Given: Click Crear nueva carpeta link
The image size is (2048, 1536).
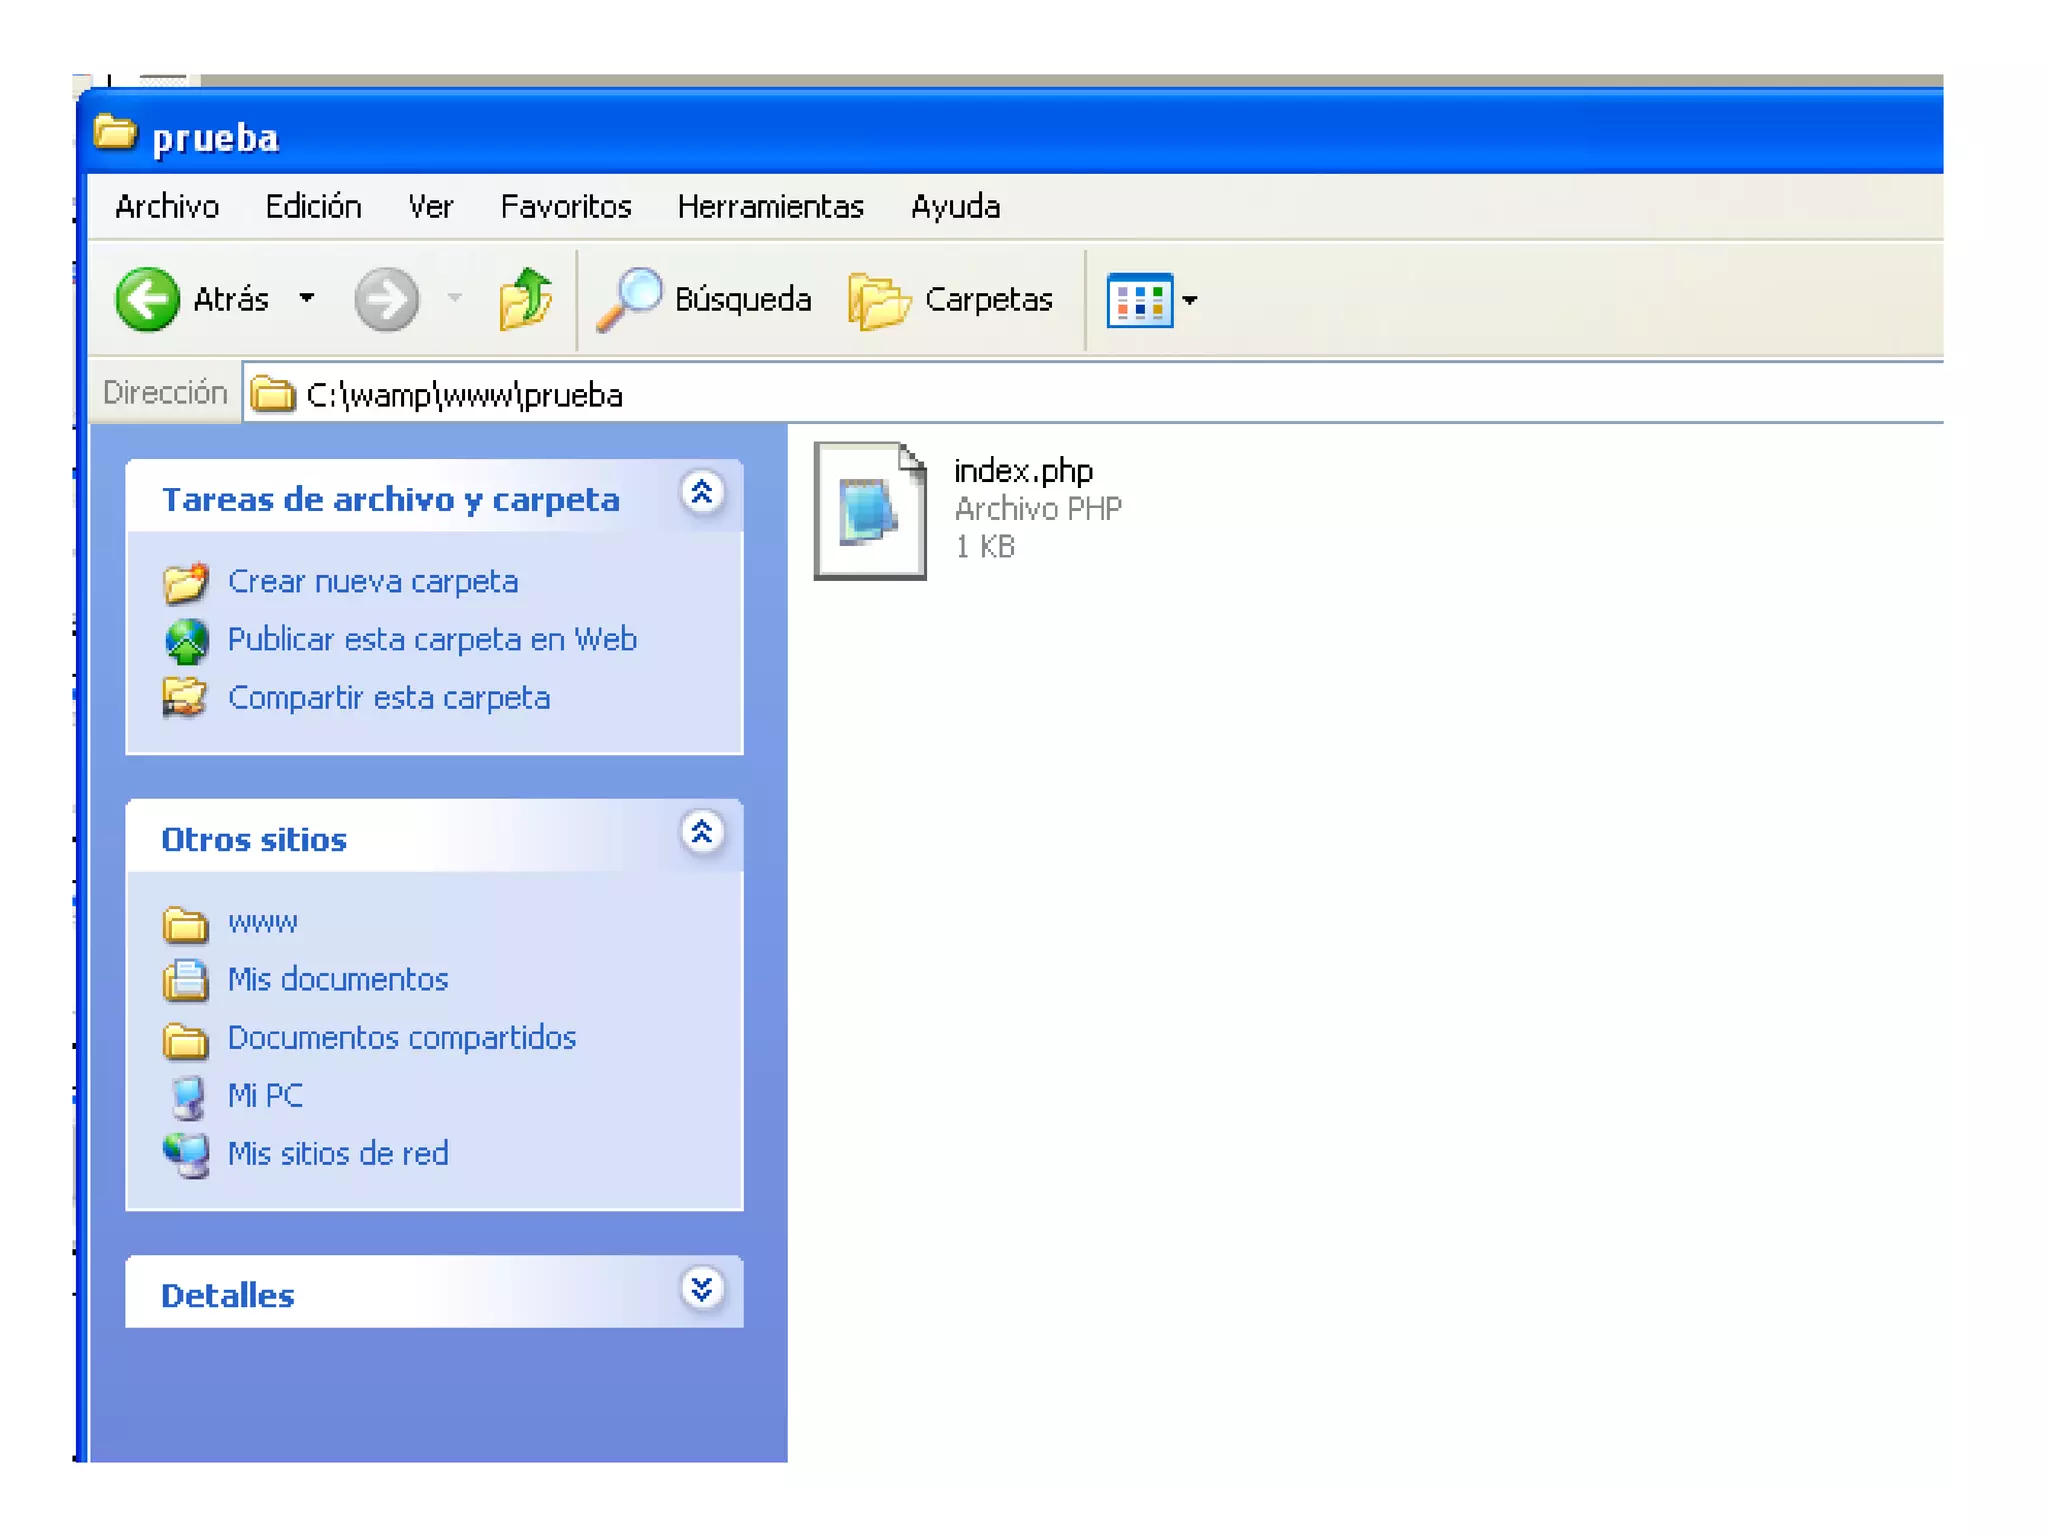Looking at the screenshot, I should (373, 581).
